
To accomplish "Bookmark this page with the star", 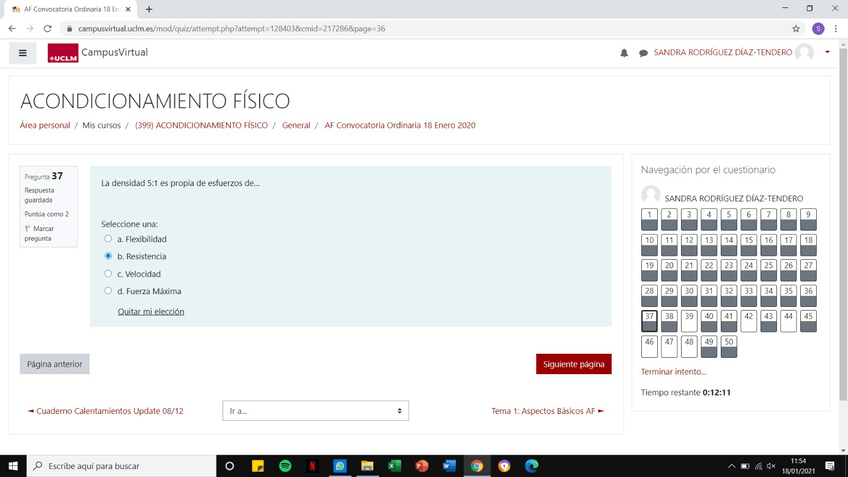I will (x=796, y=29).
